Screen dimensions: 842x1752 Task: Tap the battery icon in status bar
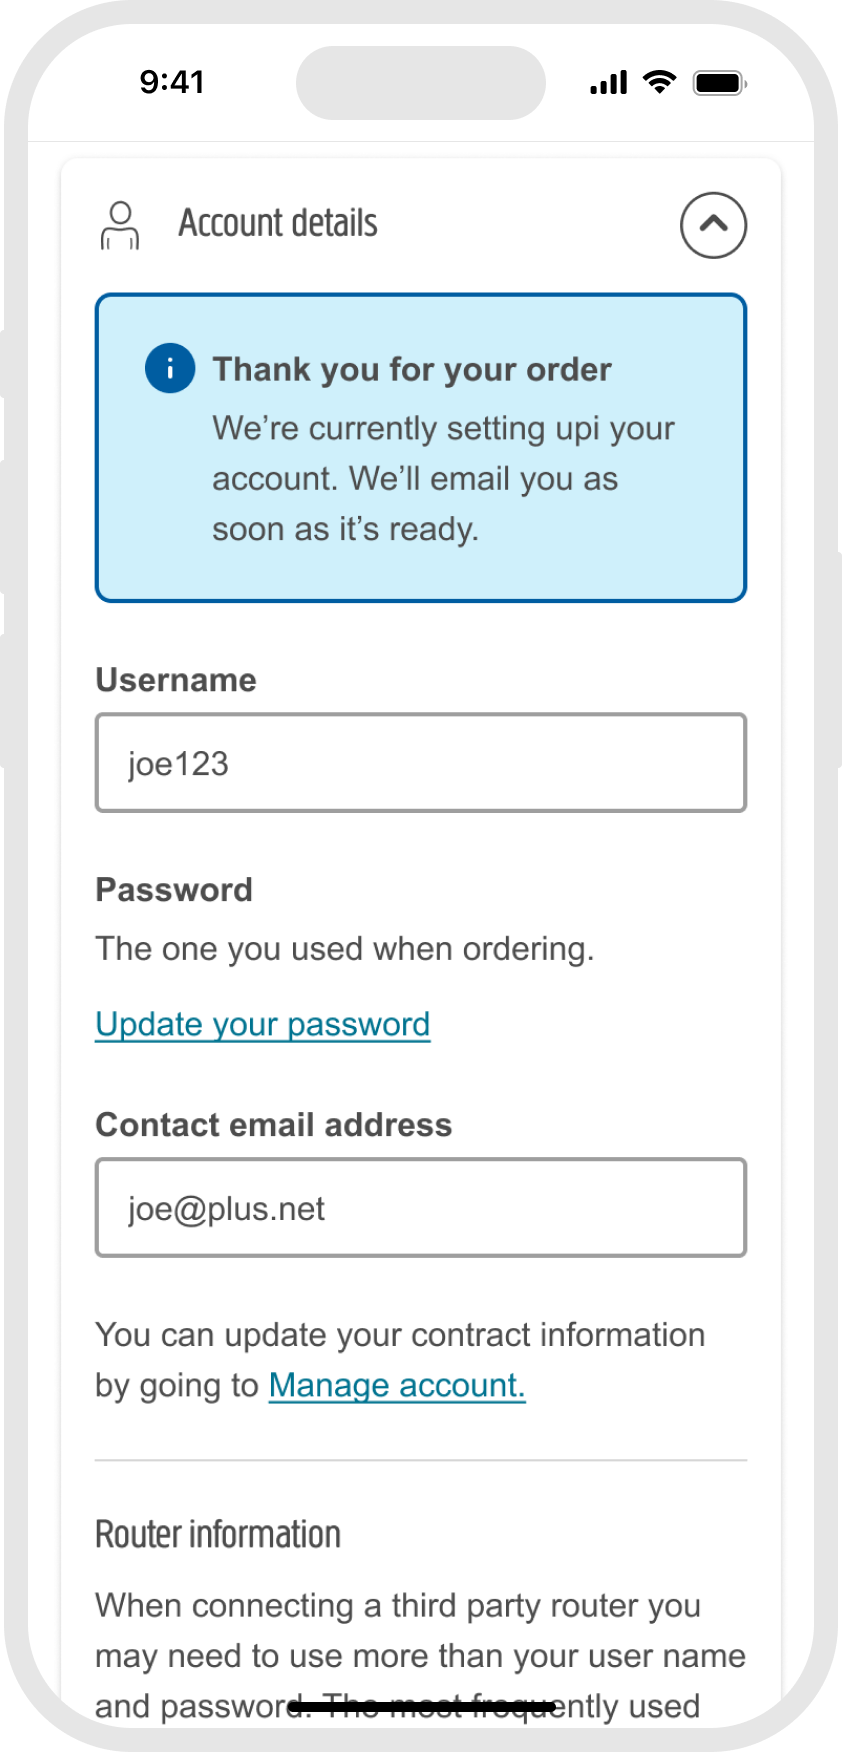[x=721, y=82]
